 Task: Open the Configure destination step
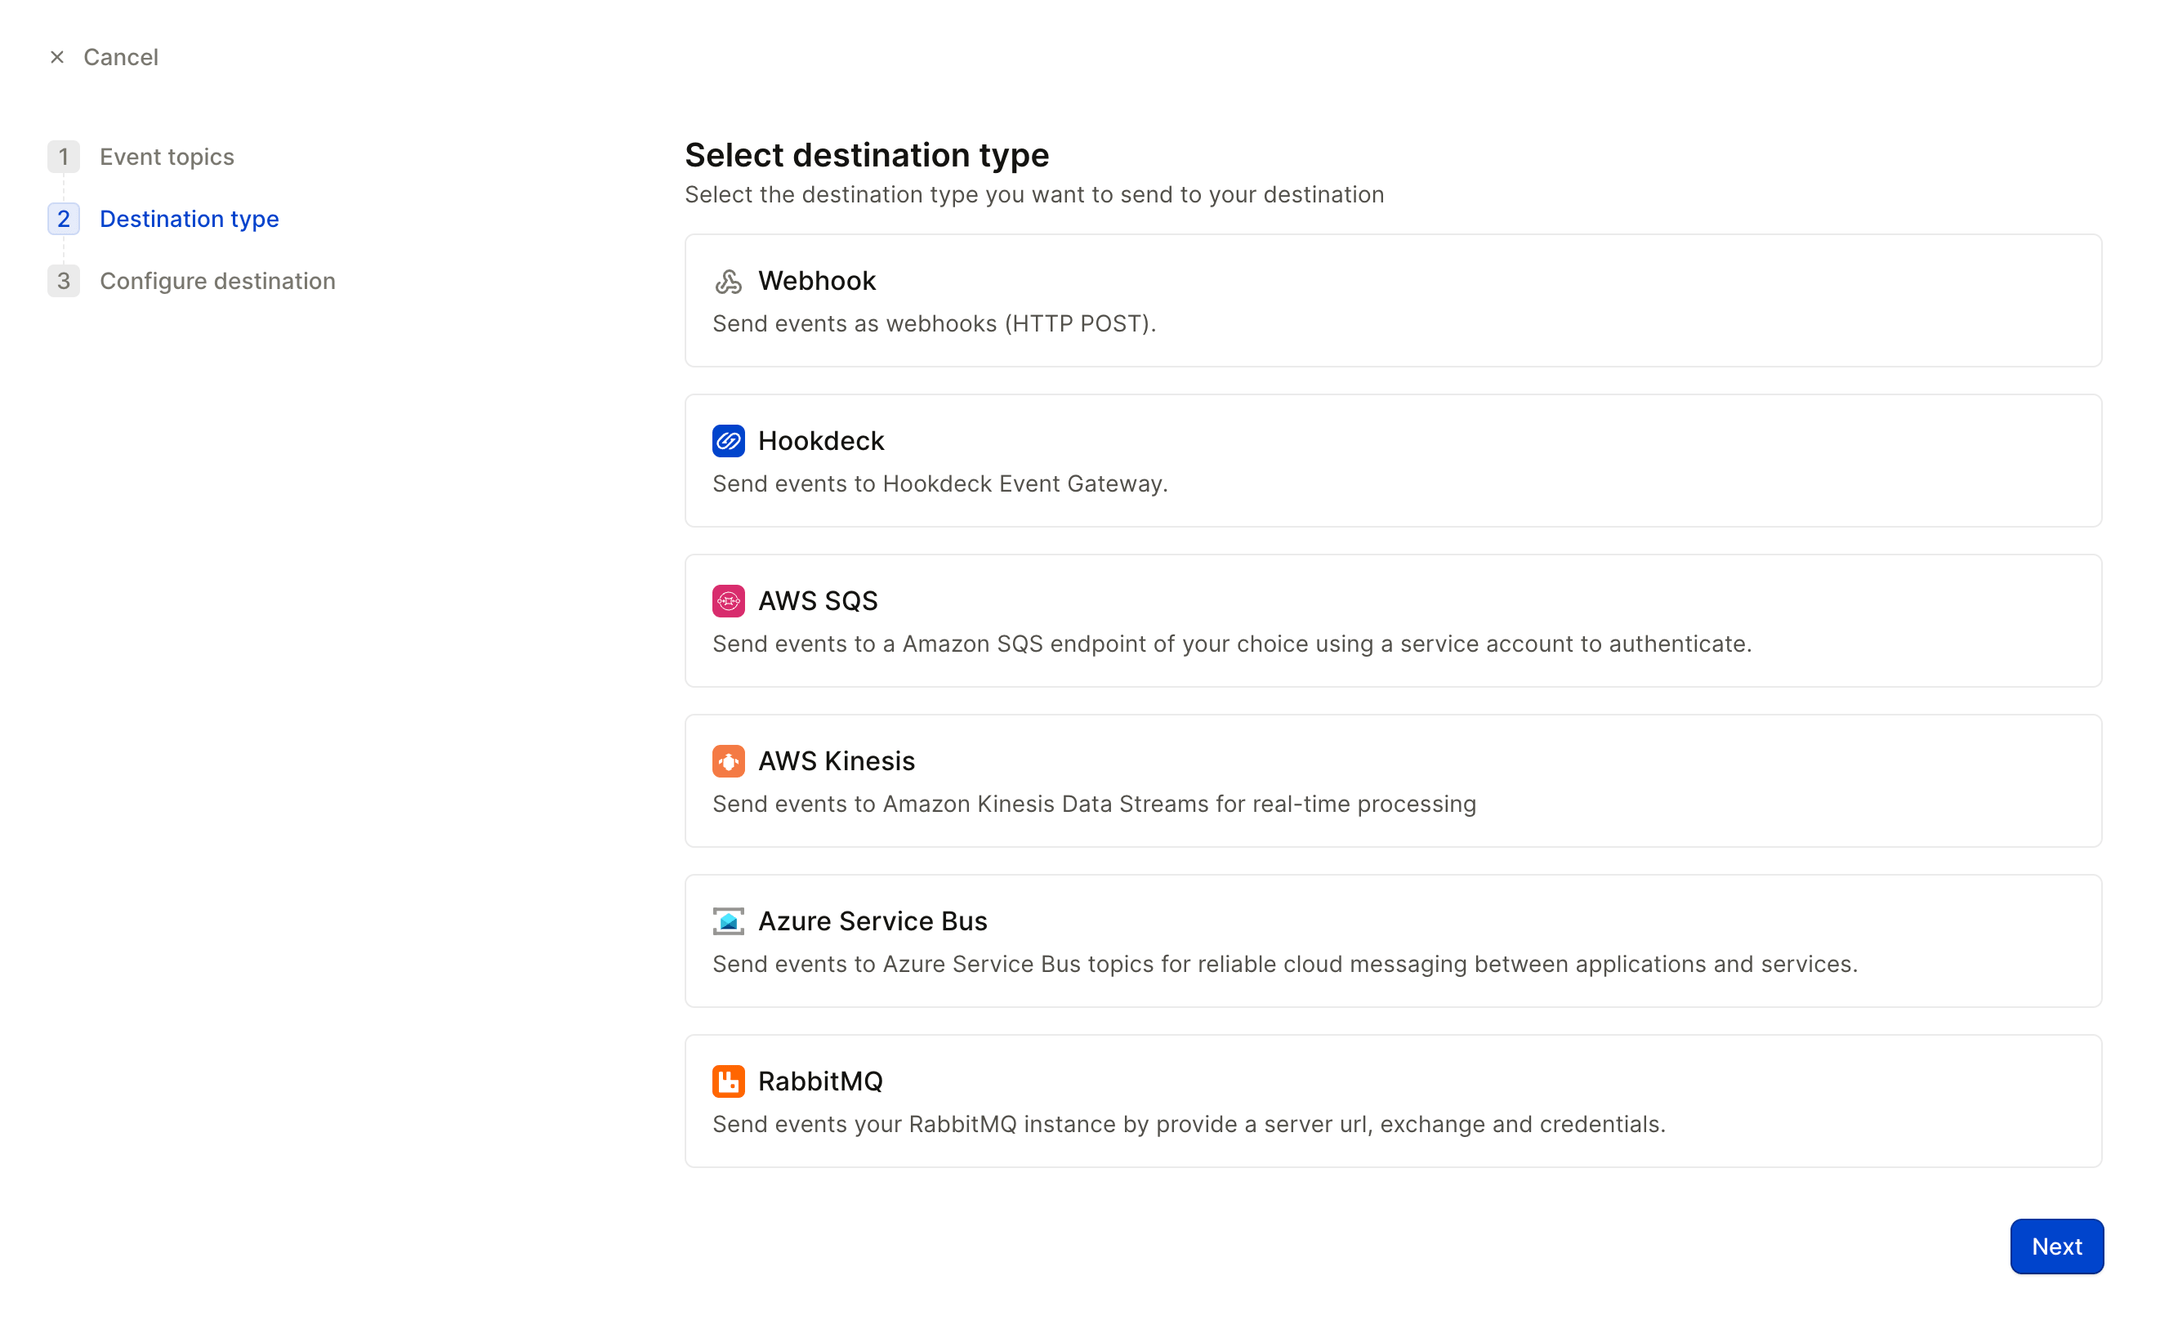(x=217, y=281)
